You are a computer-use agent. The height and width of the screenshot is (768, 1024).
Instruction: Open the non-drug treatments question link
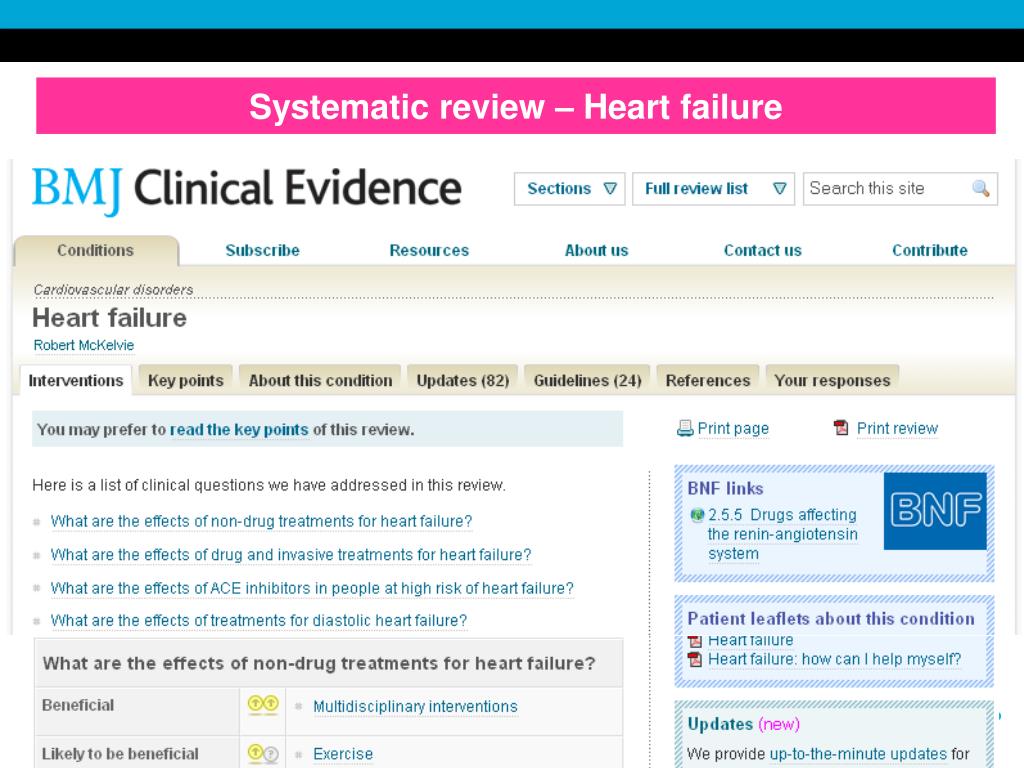261,521
